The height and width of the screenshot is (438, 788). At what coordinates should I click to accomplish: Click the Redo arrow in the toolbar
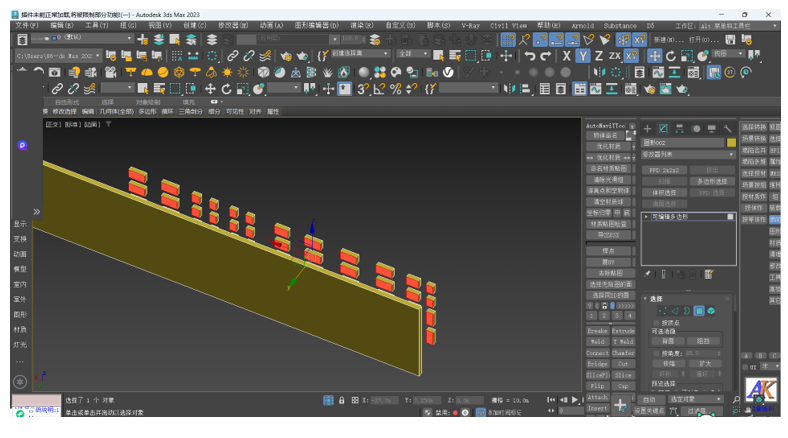(x=546, y=57)
